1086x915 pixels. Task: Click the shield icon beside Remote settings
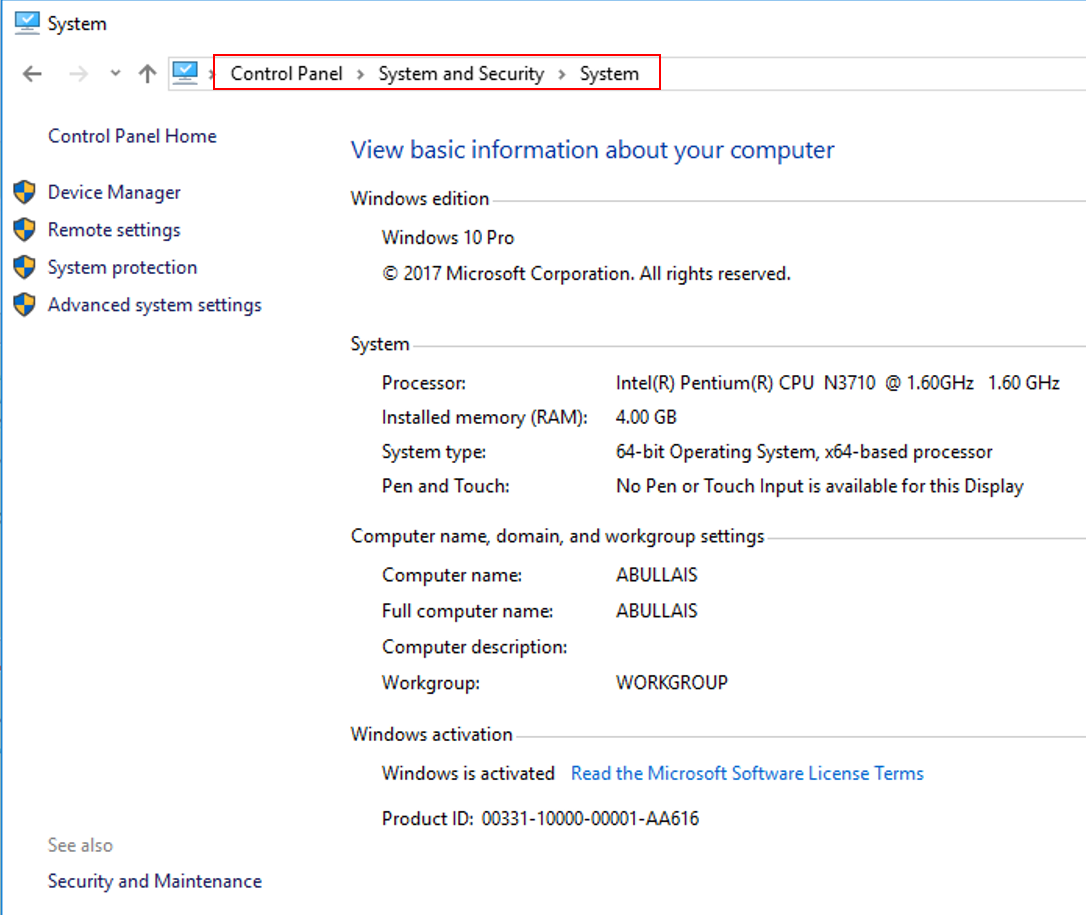coord(25,229)
